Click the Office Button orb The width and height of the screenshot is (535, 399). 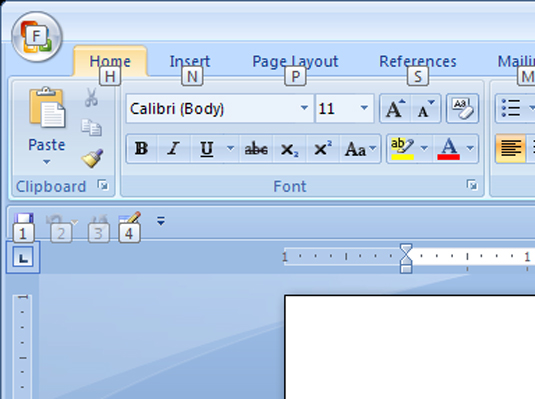click(37, 37)
